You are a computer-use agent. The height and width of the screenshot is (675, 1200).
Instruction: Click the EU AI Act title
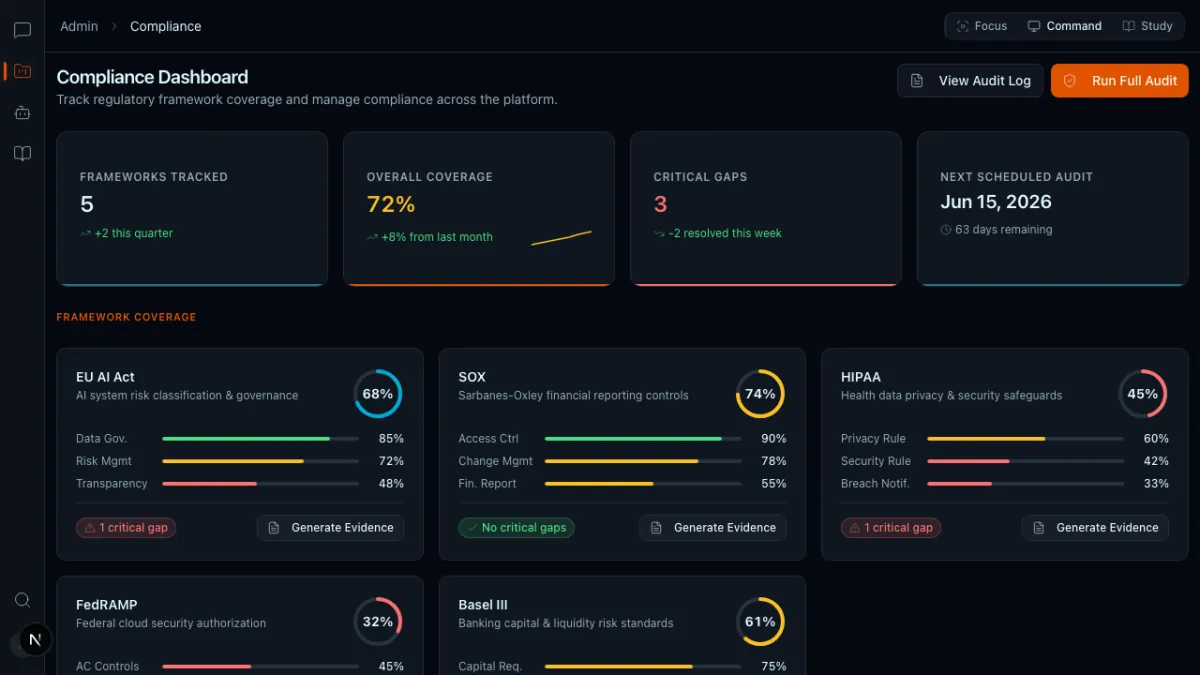tap(105, 377)
